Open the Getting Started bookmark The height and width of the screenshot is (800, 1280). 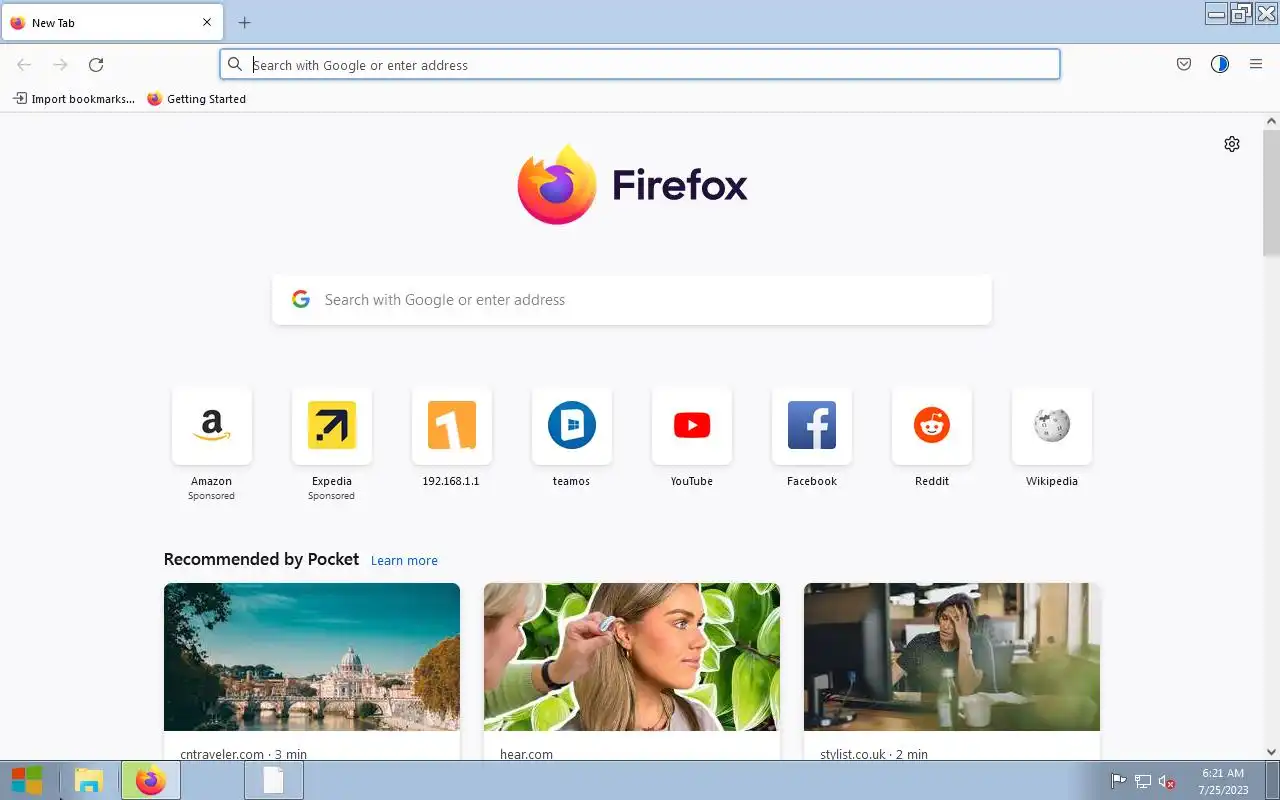(196, 99)
